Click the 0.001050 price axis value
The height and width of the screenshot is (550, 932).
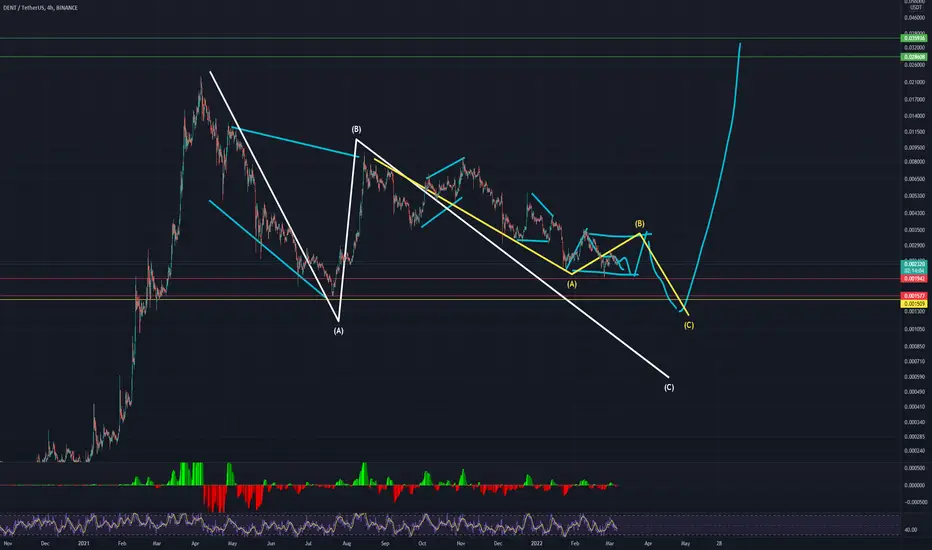[x=914, y=329]
